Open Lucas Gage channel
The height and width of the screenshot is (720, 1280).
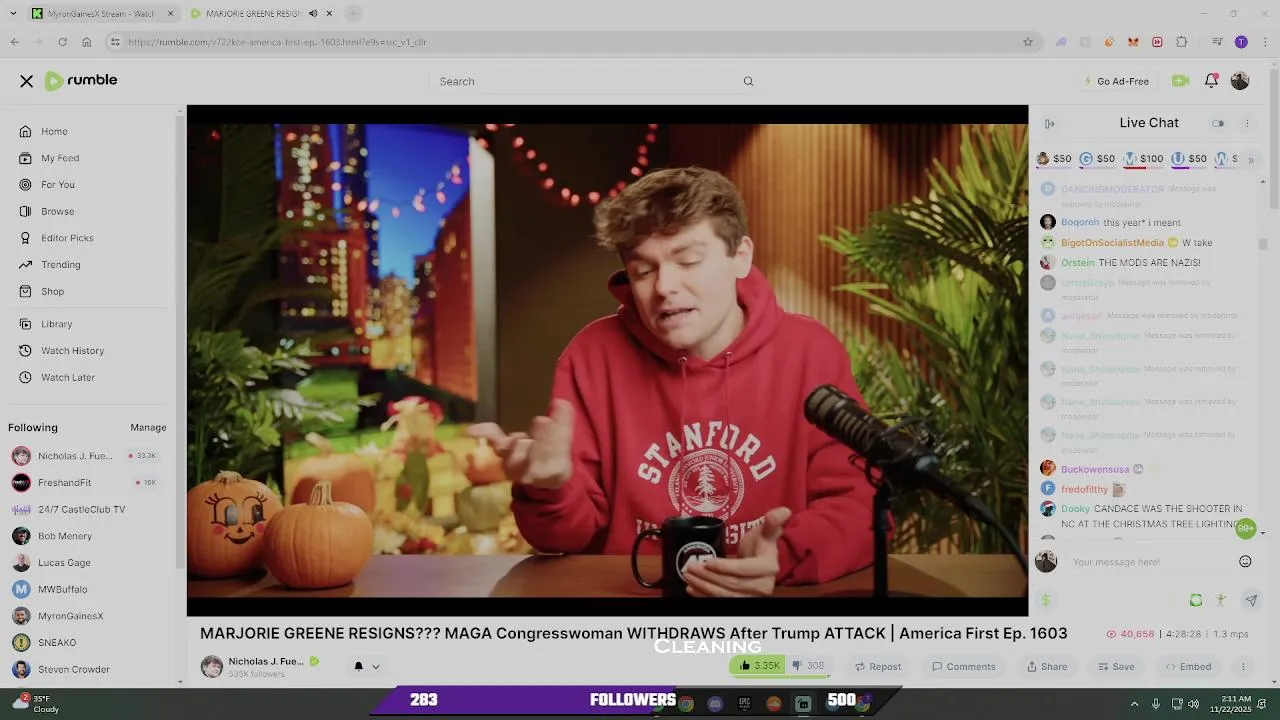(64, 563)
